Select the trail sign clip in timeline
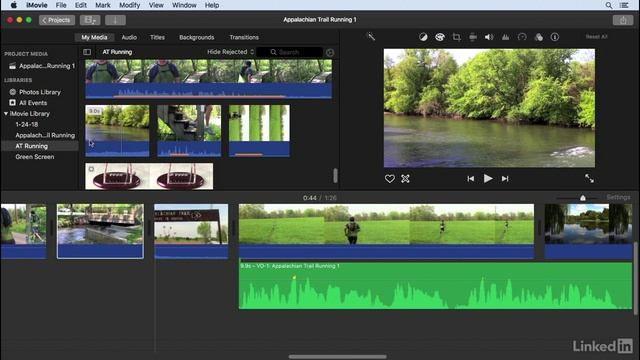This screenshot has height=360, width=640. [191, 231]
